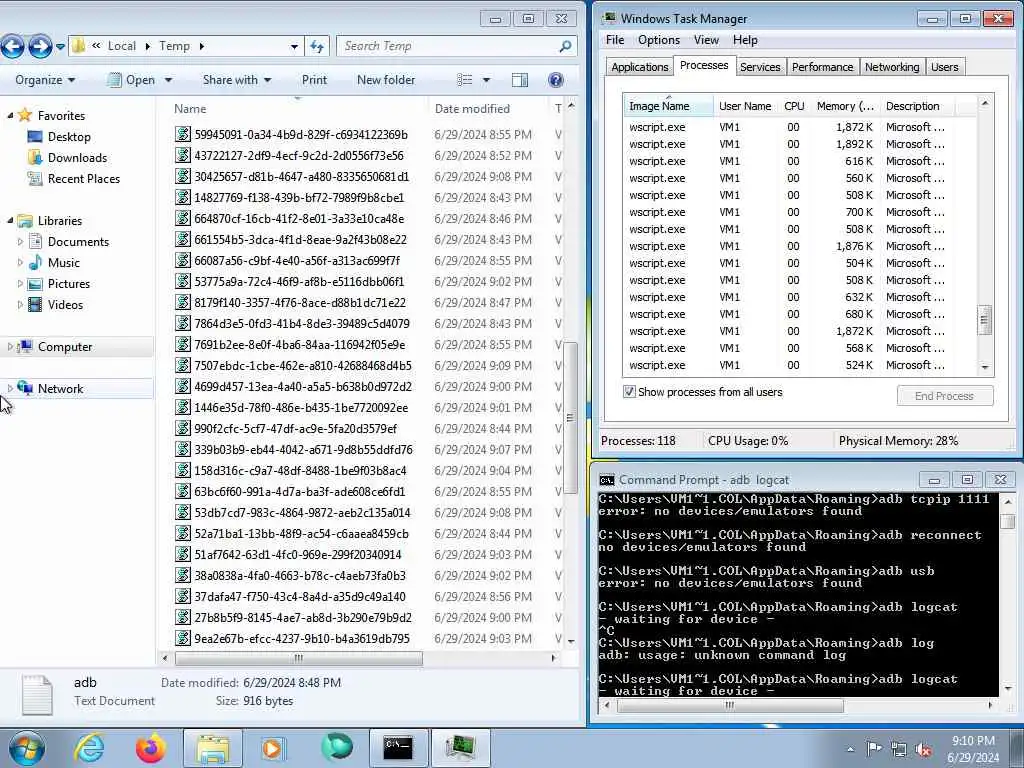Open Task Manager Options menu

(x=659, y=40)
